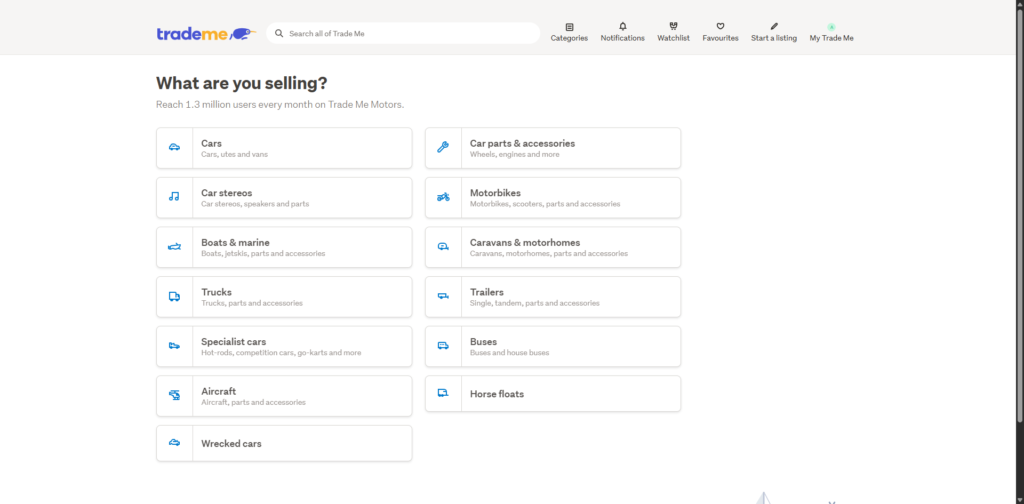Click 'Caravans, motorhomes, parts and accessories' text
The width and height of the screenshot is (1024, 504).
(549, 254)
